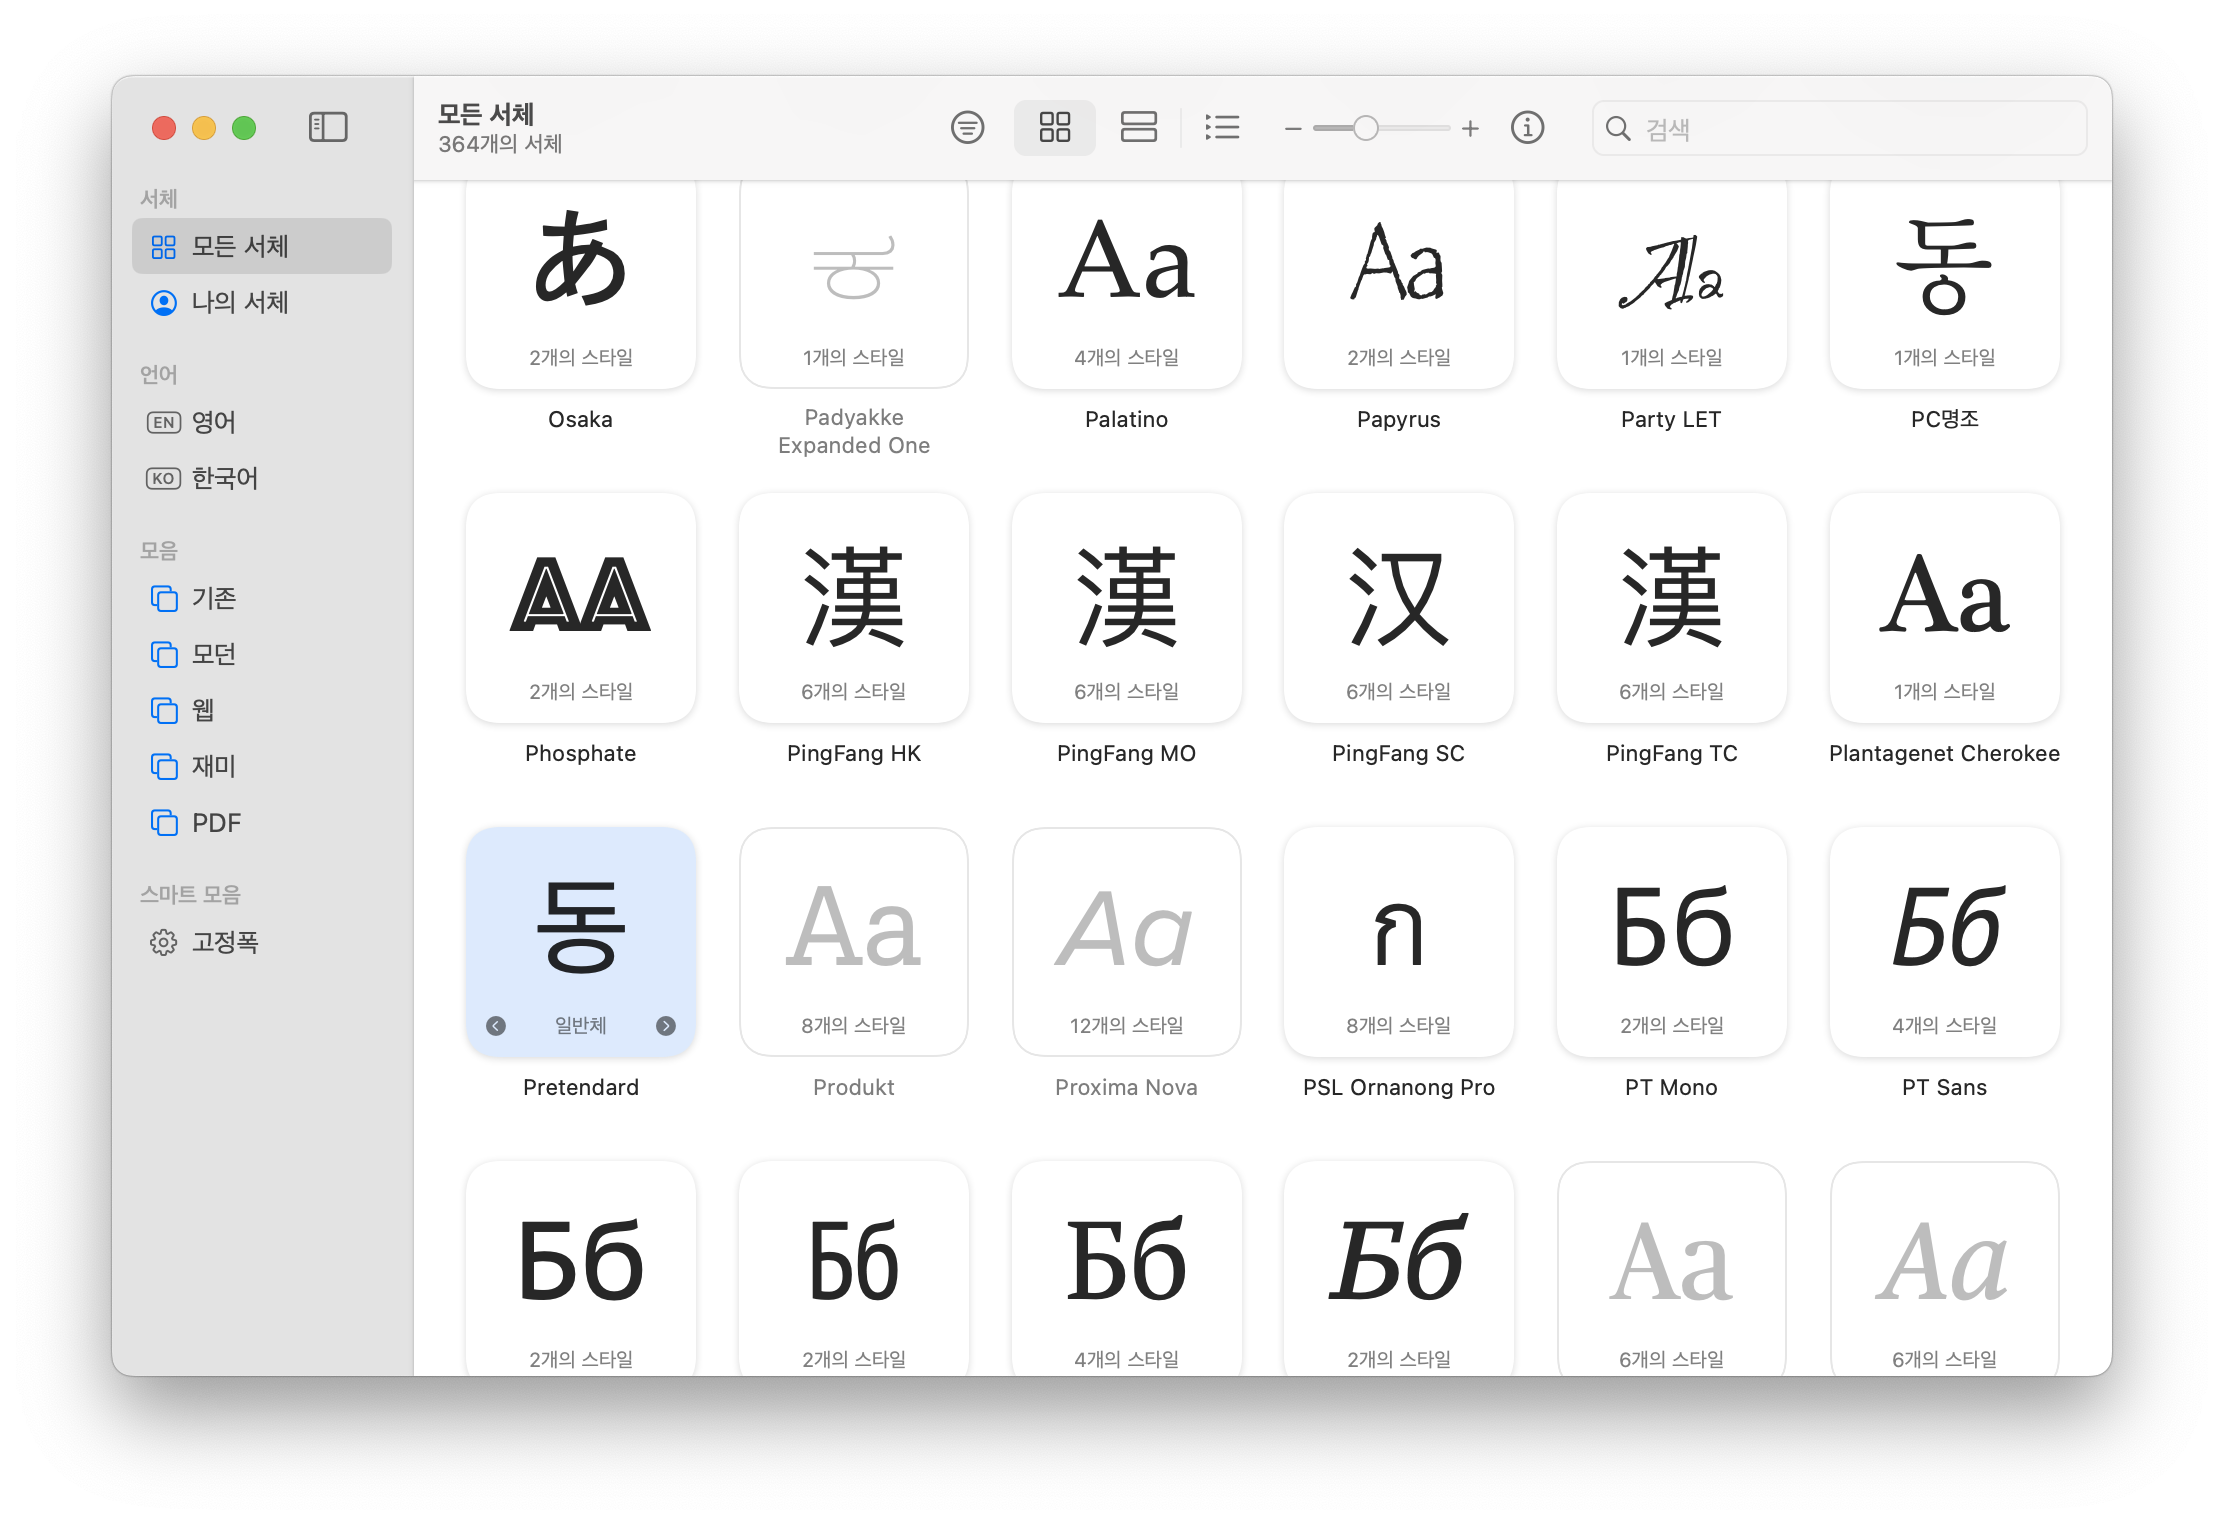
Task: Click the EN badge icon beside 영어
Action: pyautogui.click(x=163, y=422)
